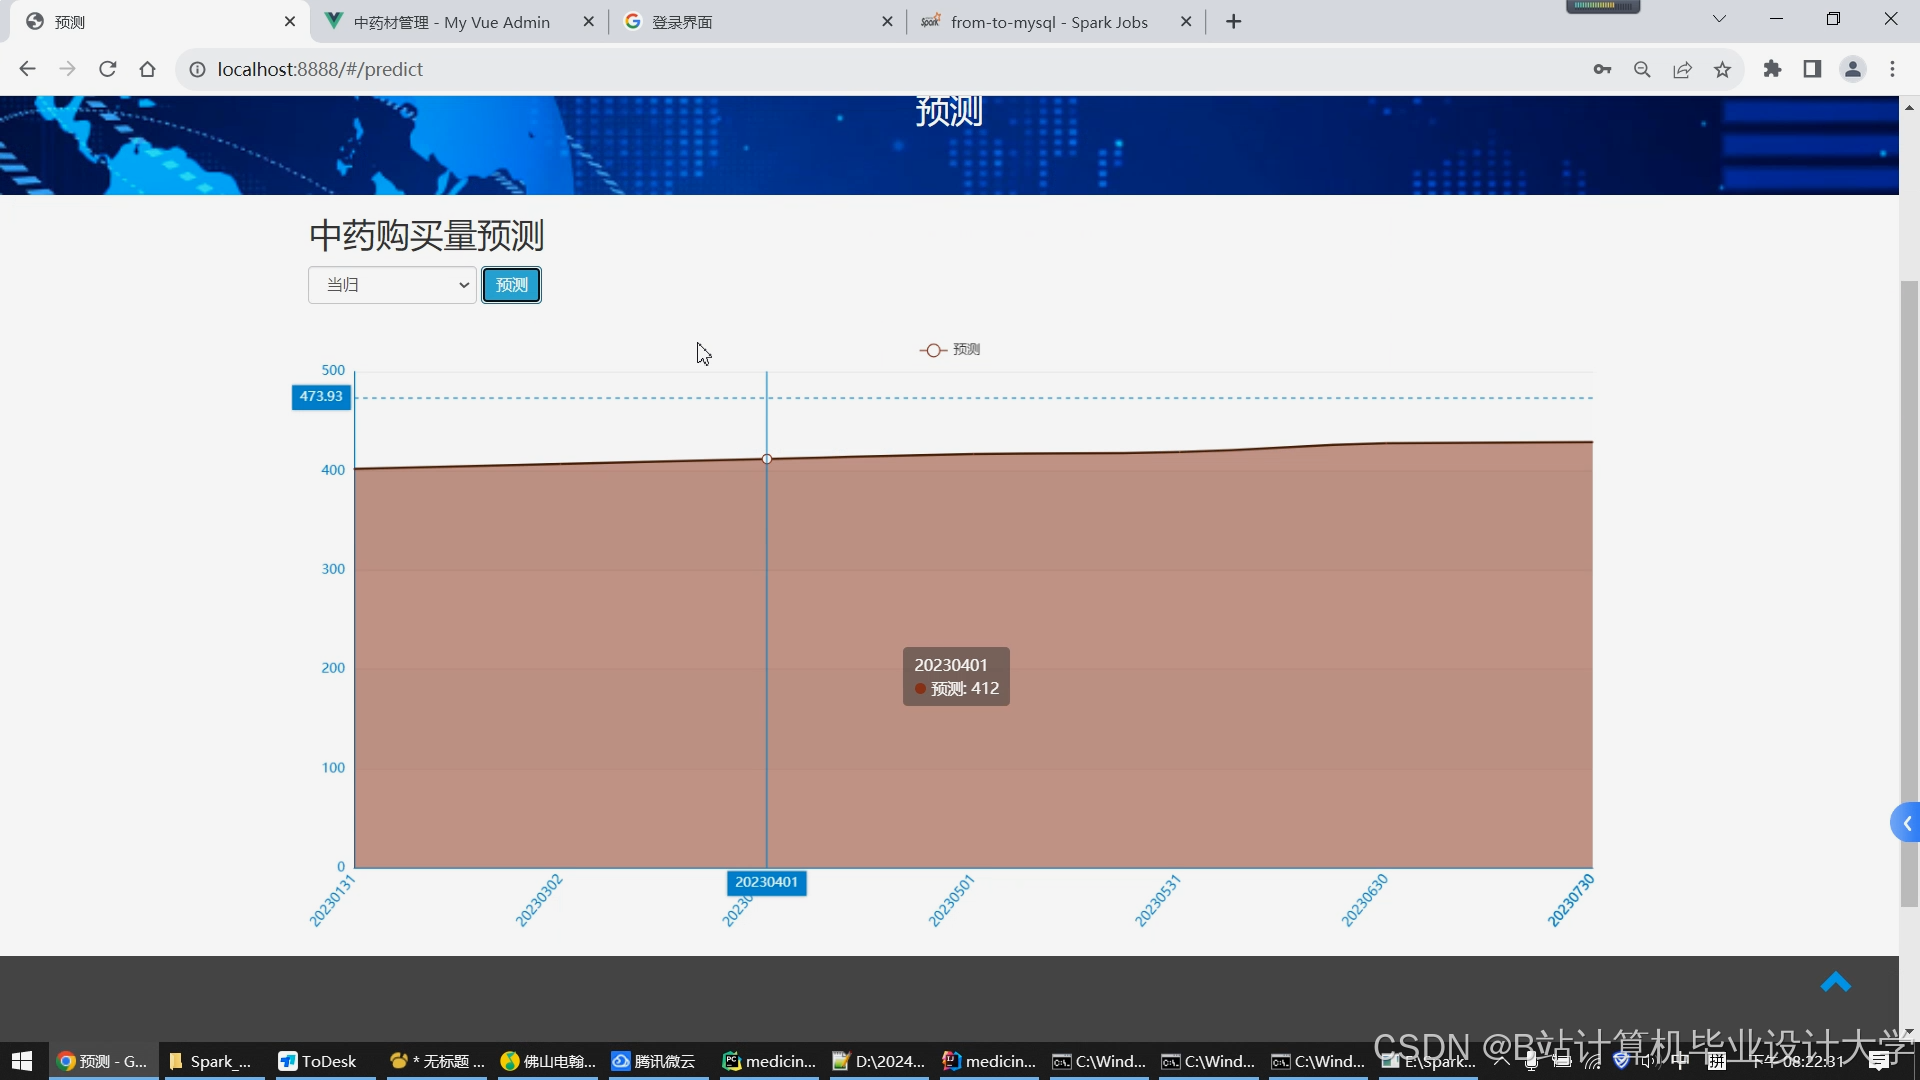Open ToDesk from the taskbar

pyautogui.click(x=318, y=1061)
